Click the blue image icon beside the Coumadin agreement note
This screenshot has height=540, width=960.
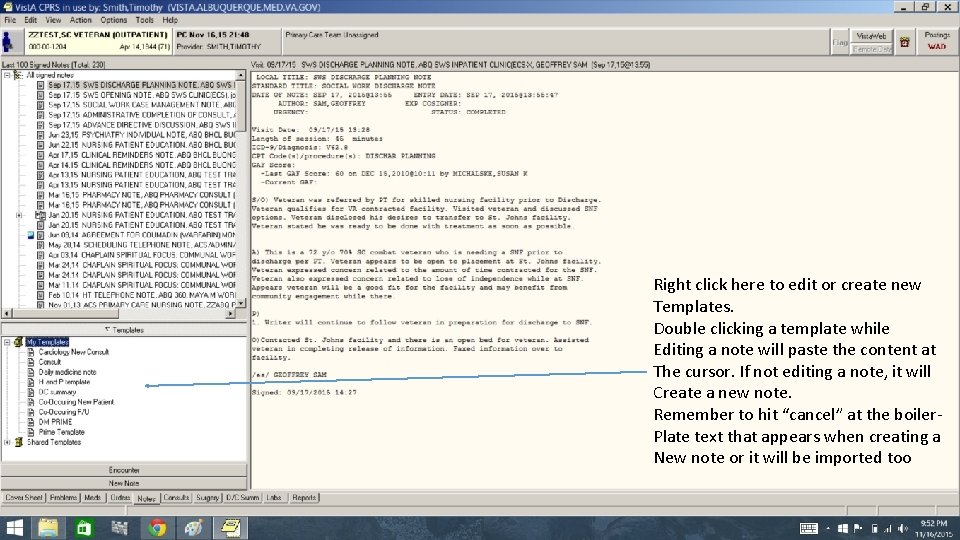point(31,235)
